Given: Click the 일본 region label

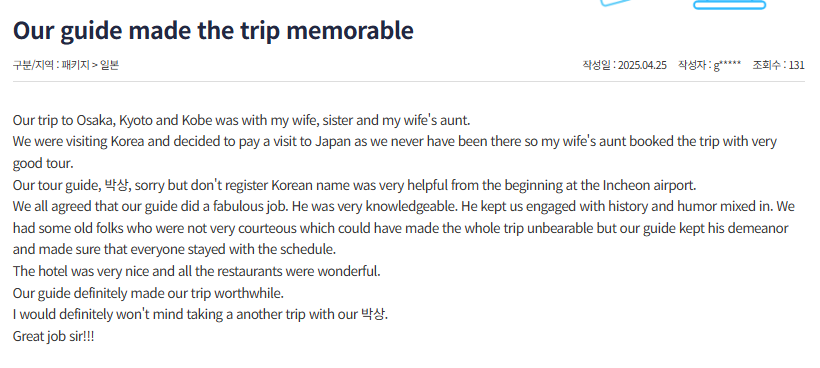Looking at the screenshot, I should pos(109,65).
